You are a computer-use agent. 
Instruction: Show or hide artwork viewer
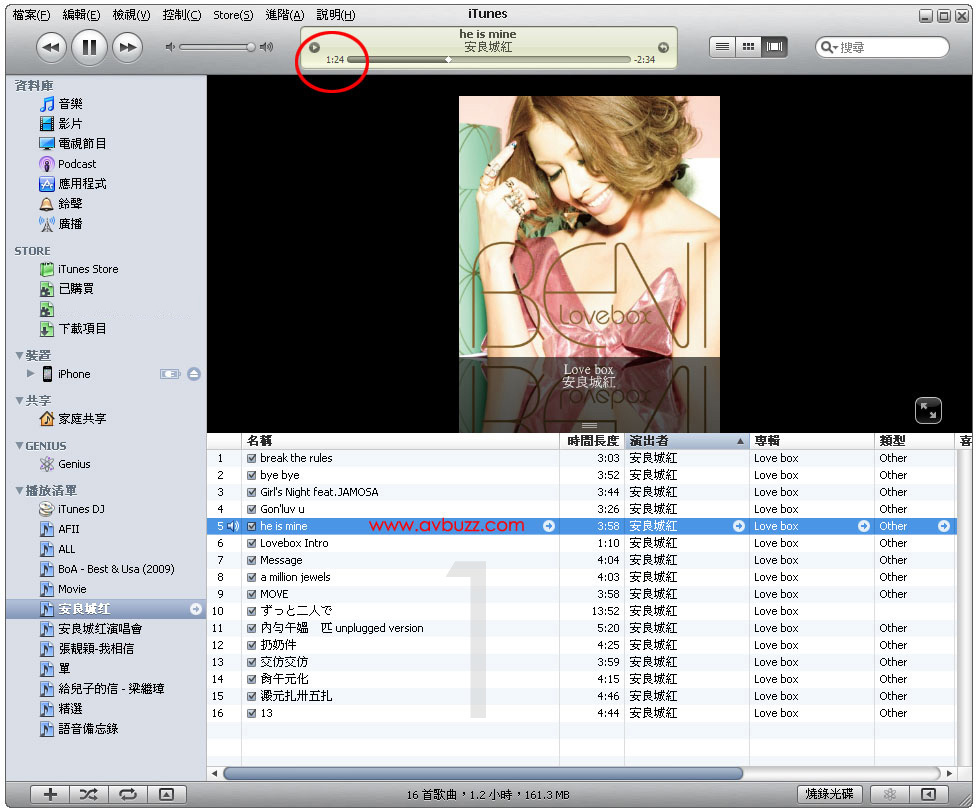click(167, 795)
